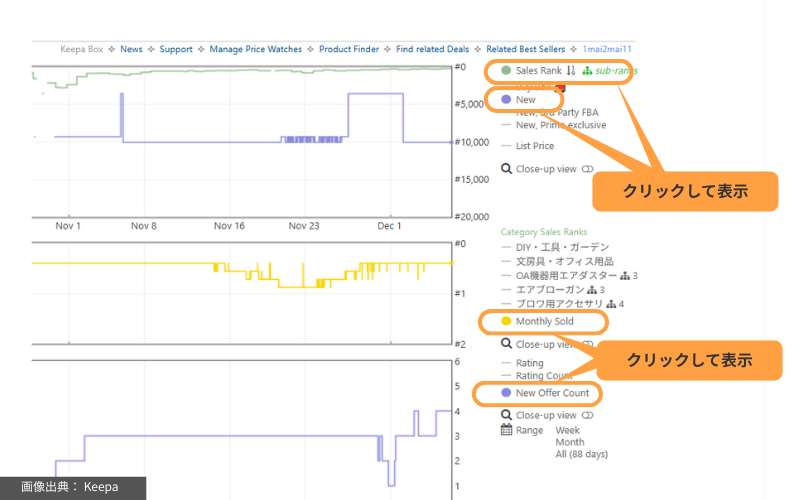This screenshot has width=800, height=500.
Task: Click the Sales Rank sort order icon
Action: (x=570, y=71)
